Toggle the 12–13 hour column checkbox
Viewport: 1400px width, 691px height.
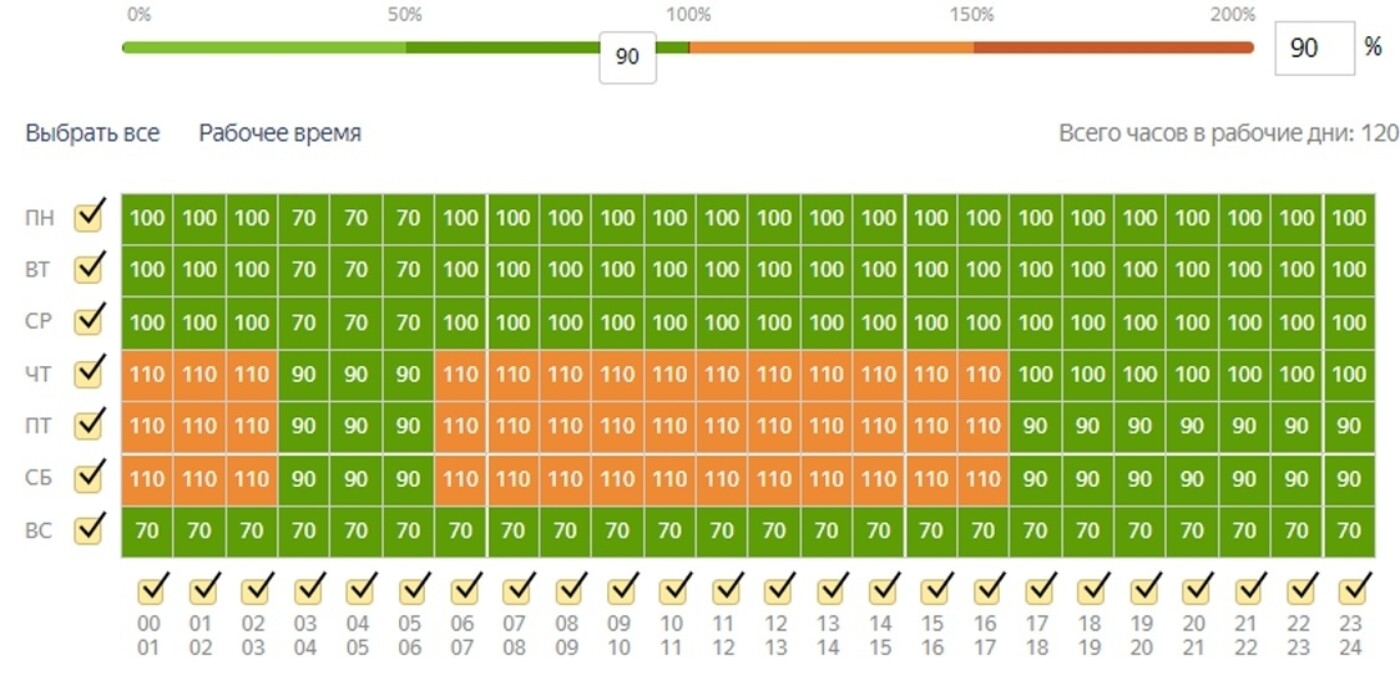tap(777, 591)
